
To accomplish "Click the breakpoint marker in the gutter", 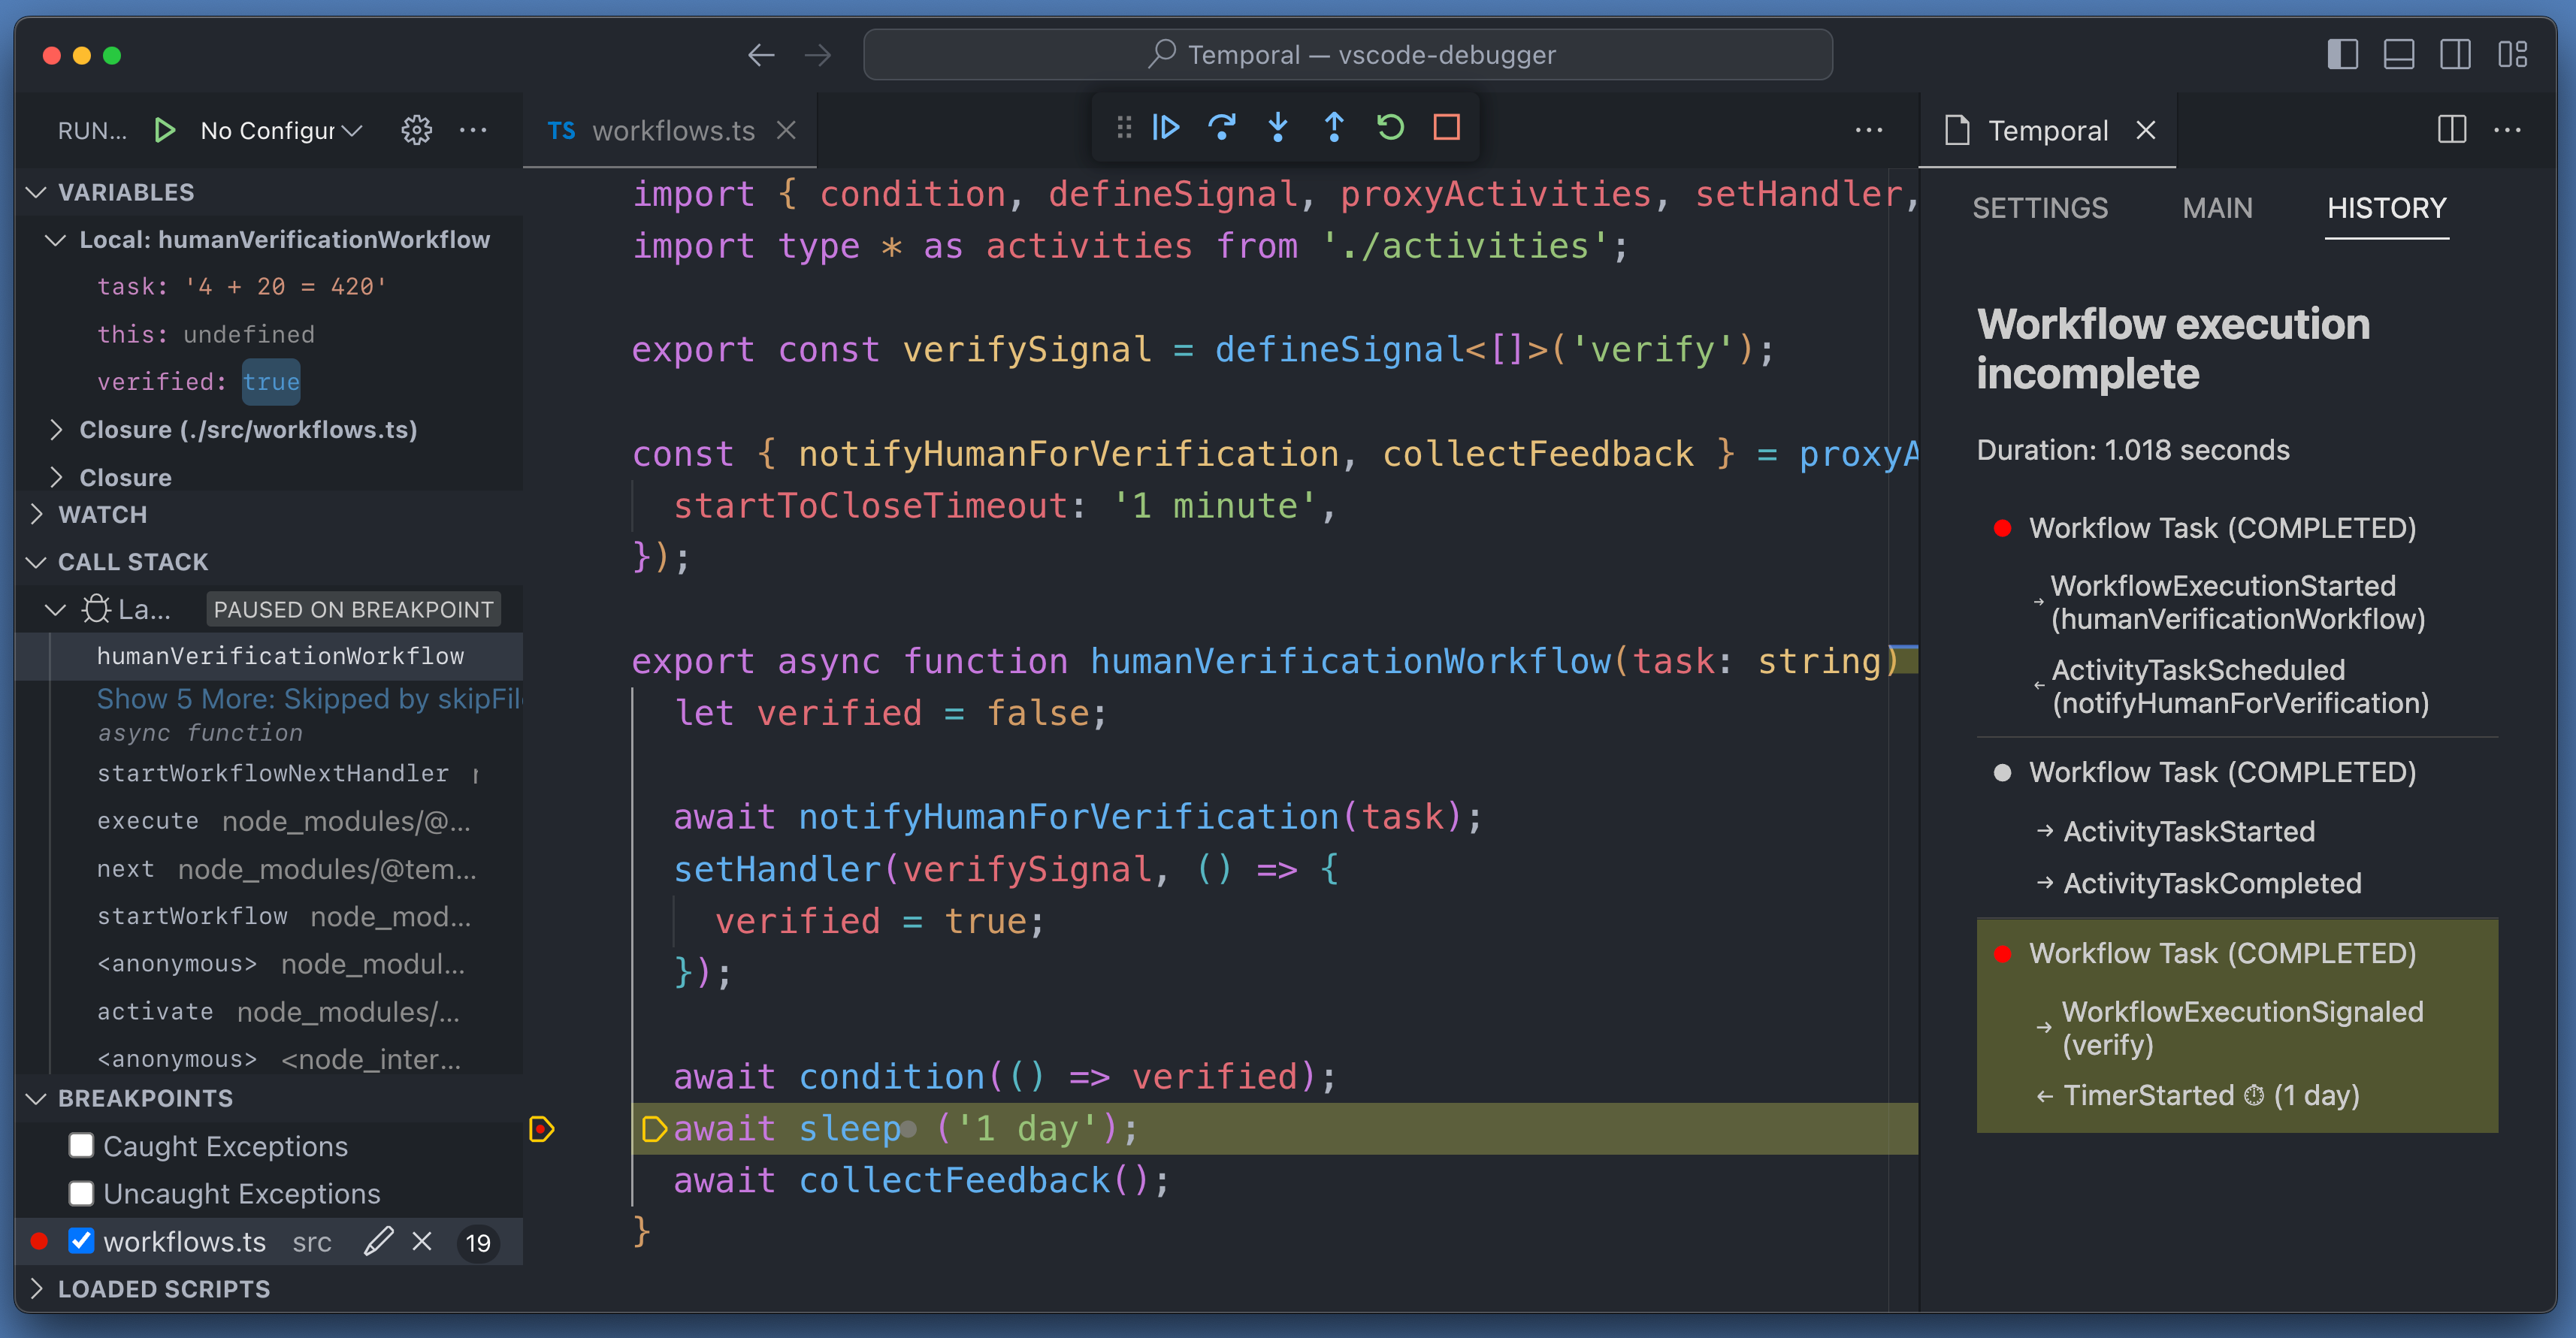I will (x=541, y=1129).
